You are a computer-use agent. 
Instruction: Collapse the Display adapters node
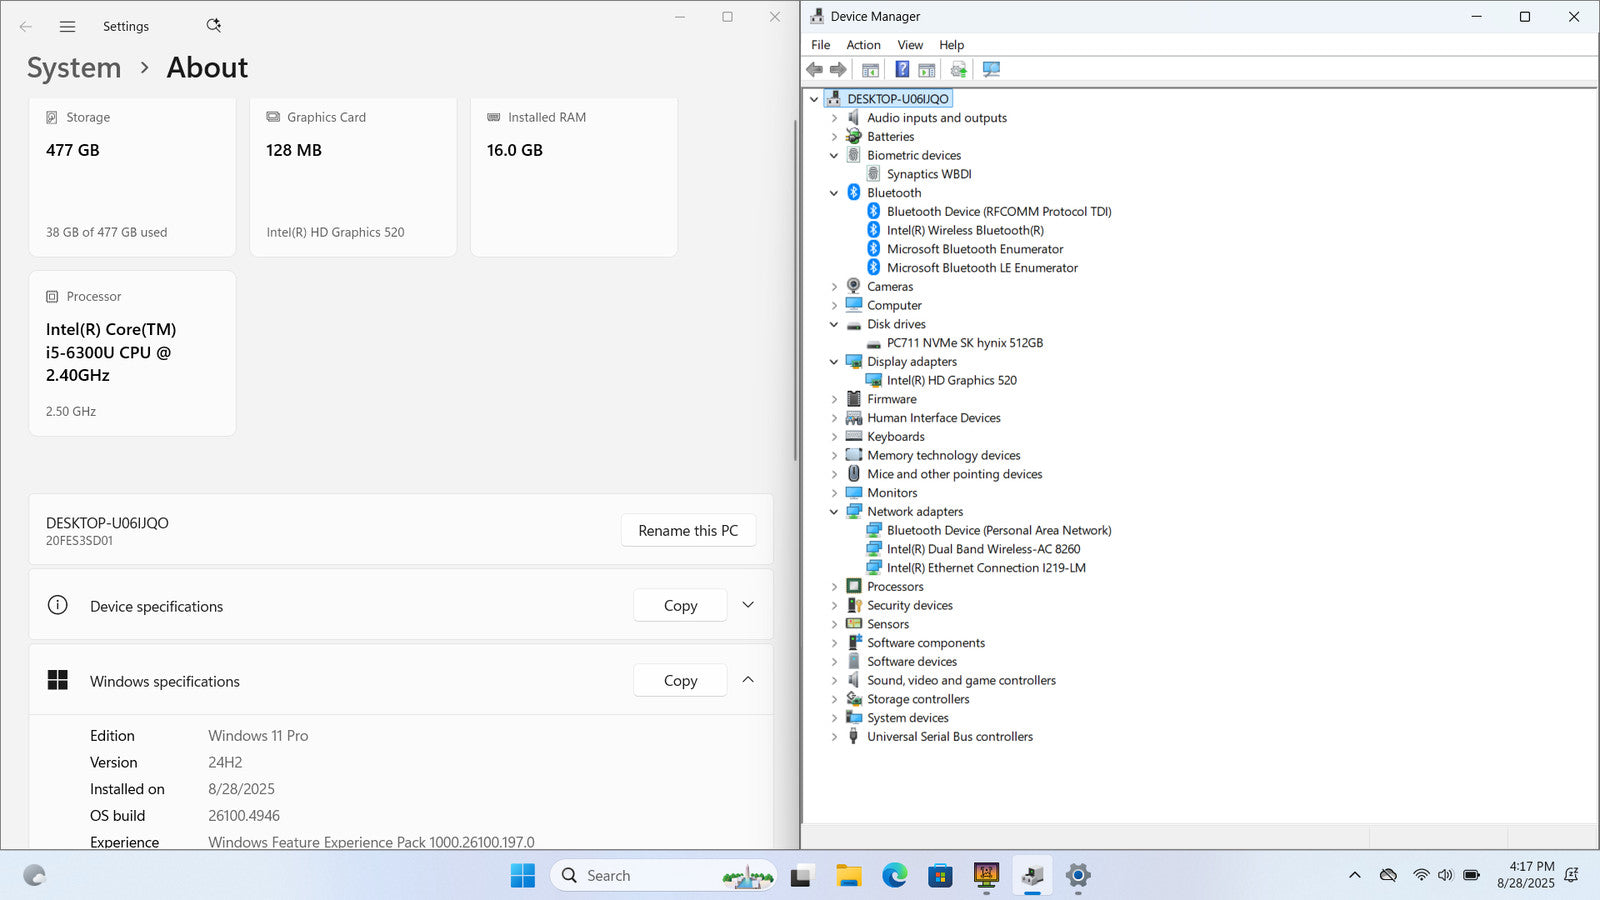pos(834,362)
